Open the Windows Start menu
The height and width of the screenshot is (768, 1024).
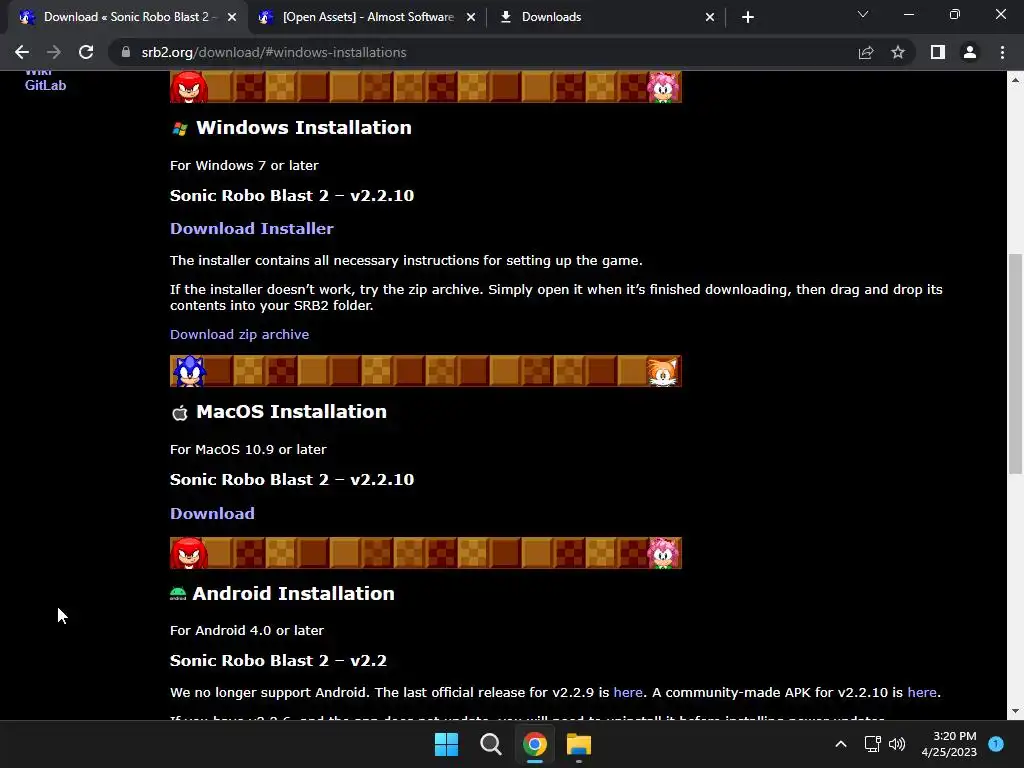(446, 744)
